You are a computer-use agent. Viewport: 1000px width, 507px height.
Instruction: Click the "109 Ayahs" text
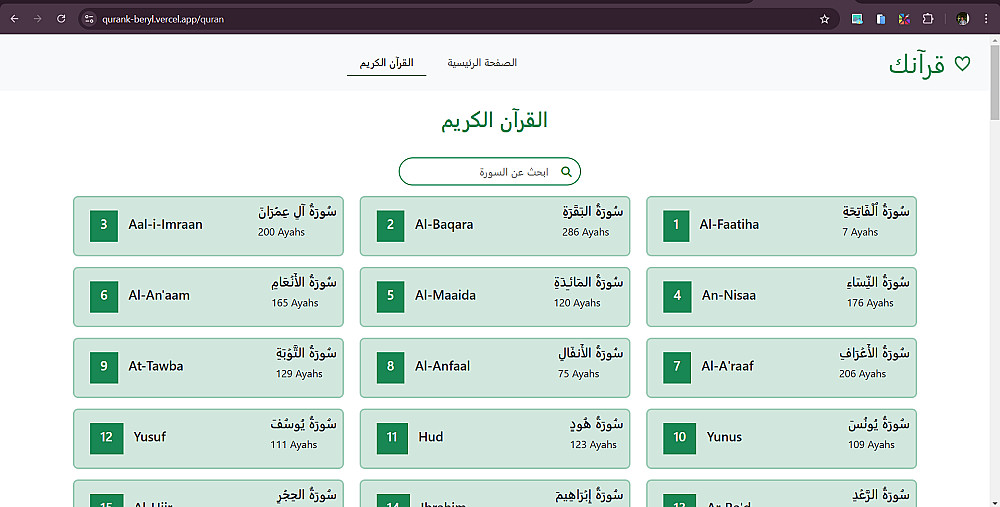[x=871, y=445]
